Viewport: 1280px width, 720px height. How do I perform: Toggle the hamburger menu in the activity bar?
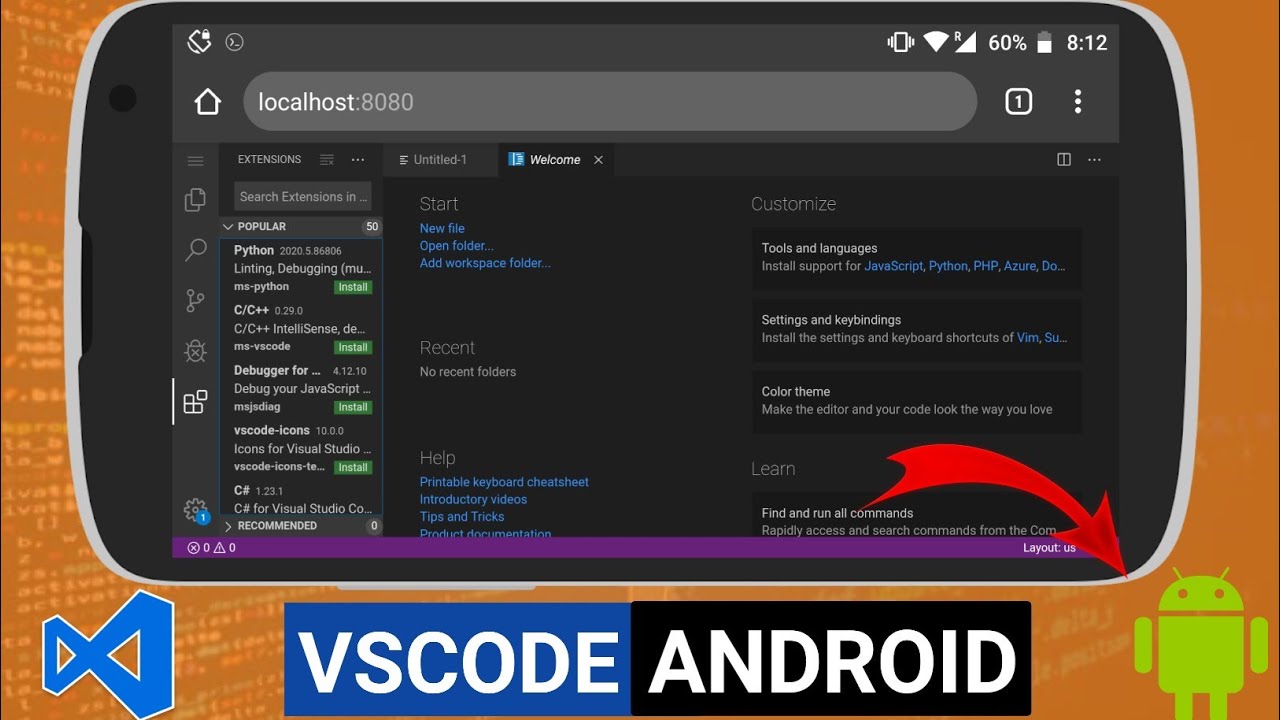click(x=195, y=161)
